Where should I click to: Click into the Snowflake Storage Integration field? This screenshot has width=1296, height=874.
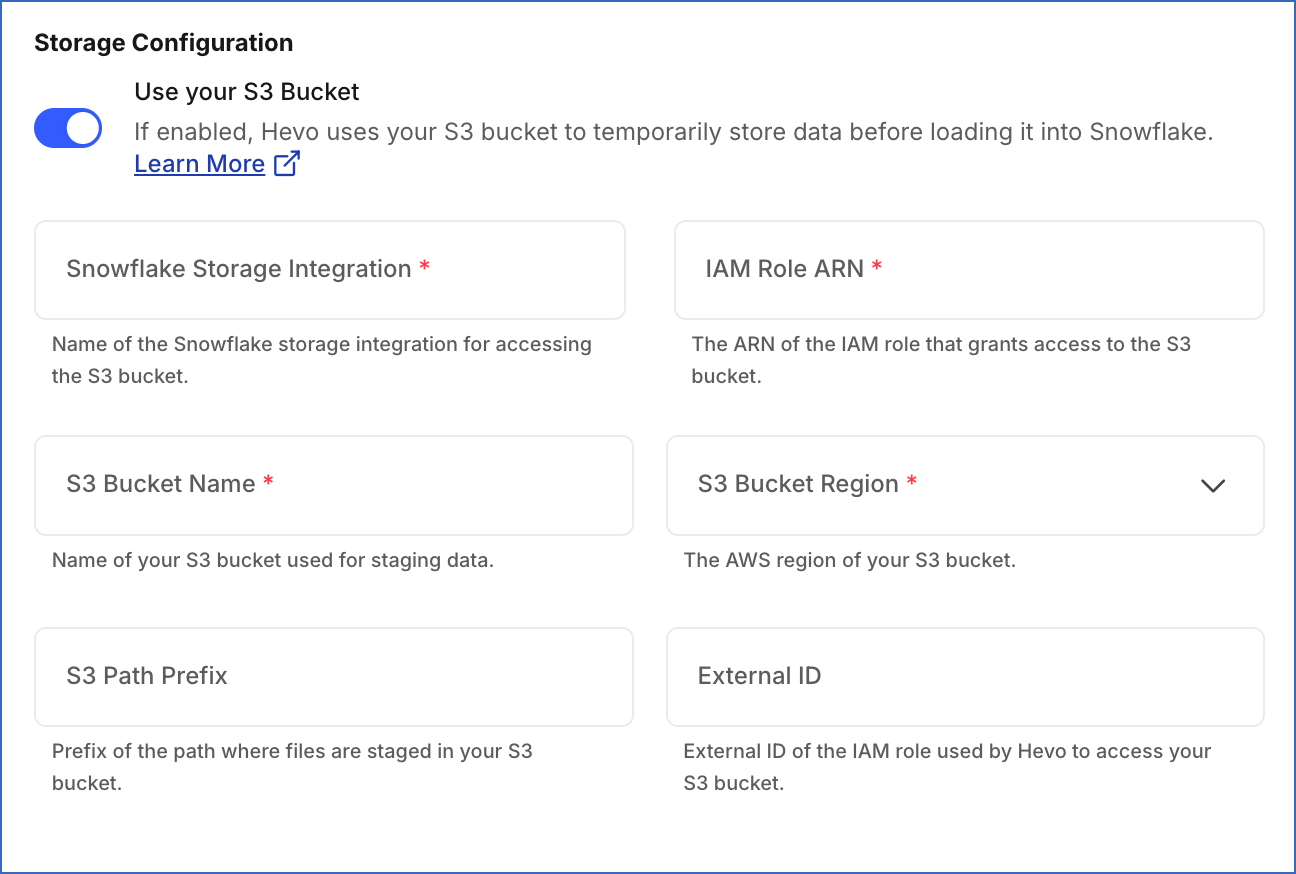click(x=330, y=269)
